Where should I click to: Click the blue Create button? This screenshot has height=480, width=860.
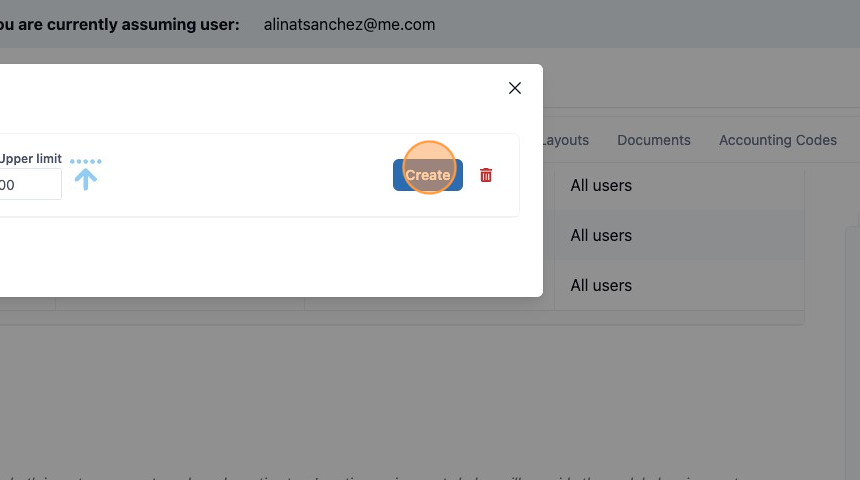428,175
